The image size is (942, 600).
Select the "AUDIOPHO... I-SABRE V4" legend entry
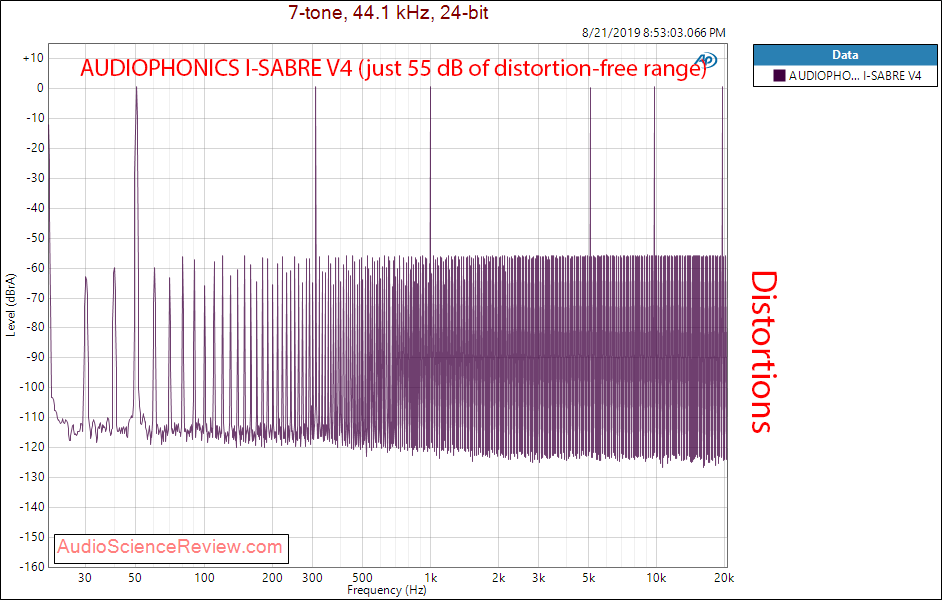coord(848,76)
